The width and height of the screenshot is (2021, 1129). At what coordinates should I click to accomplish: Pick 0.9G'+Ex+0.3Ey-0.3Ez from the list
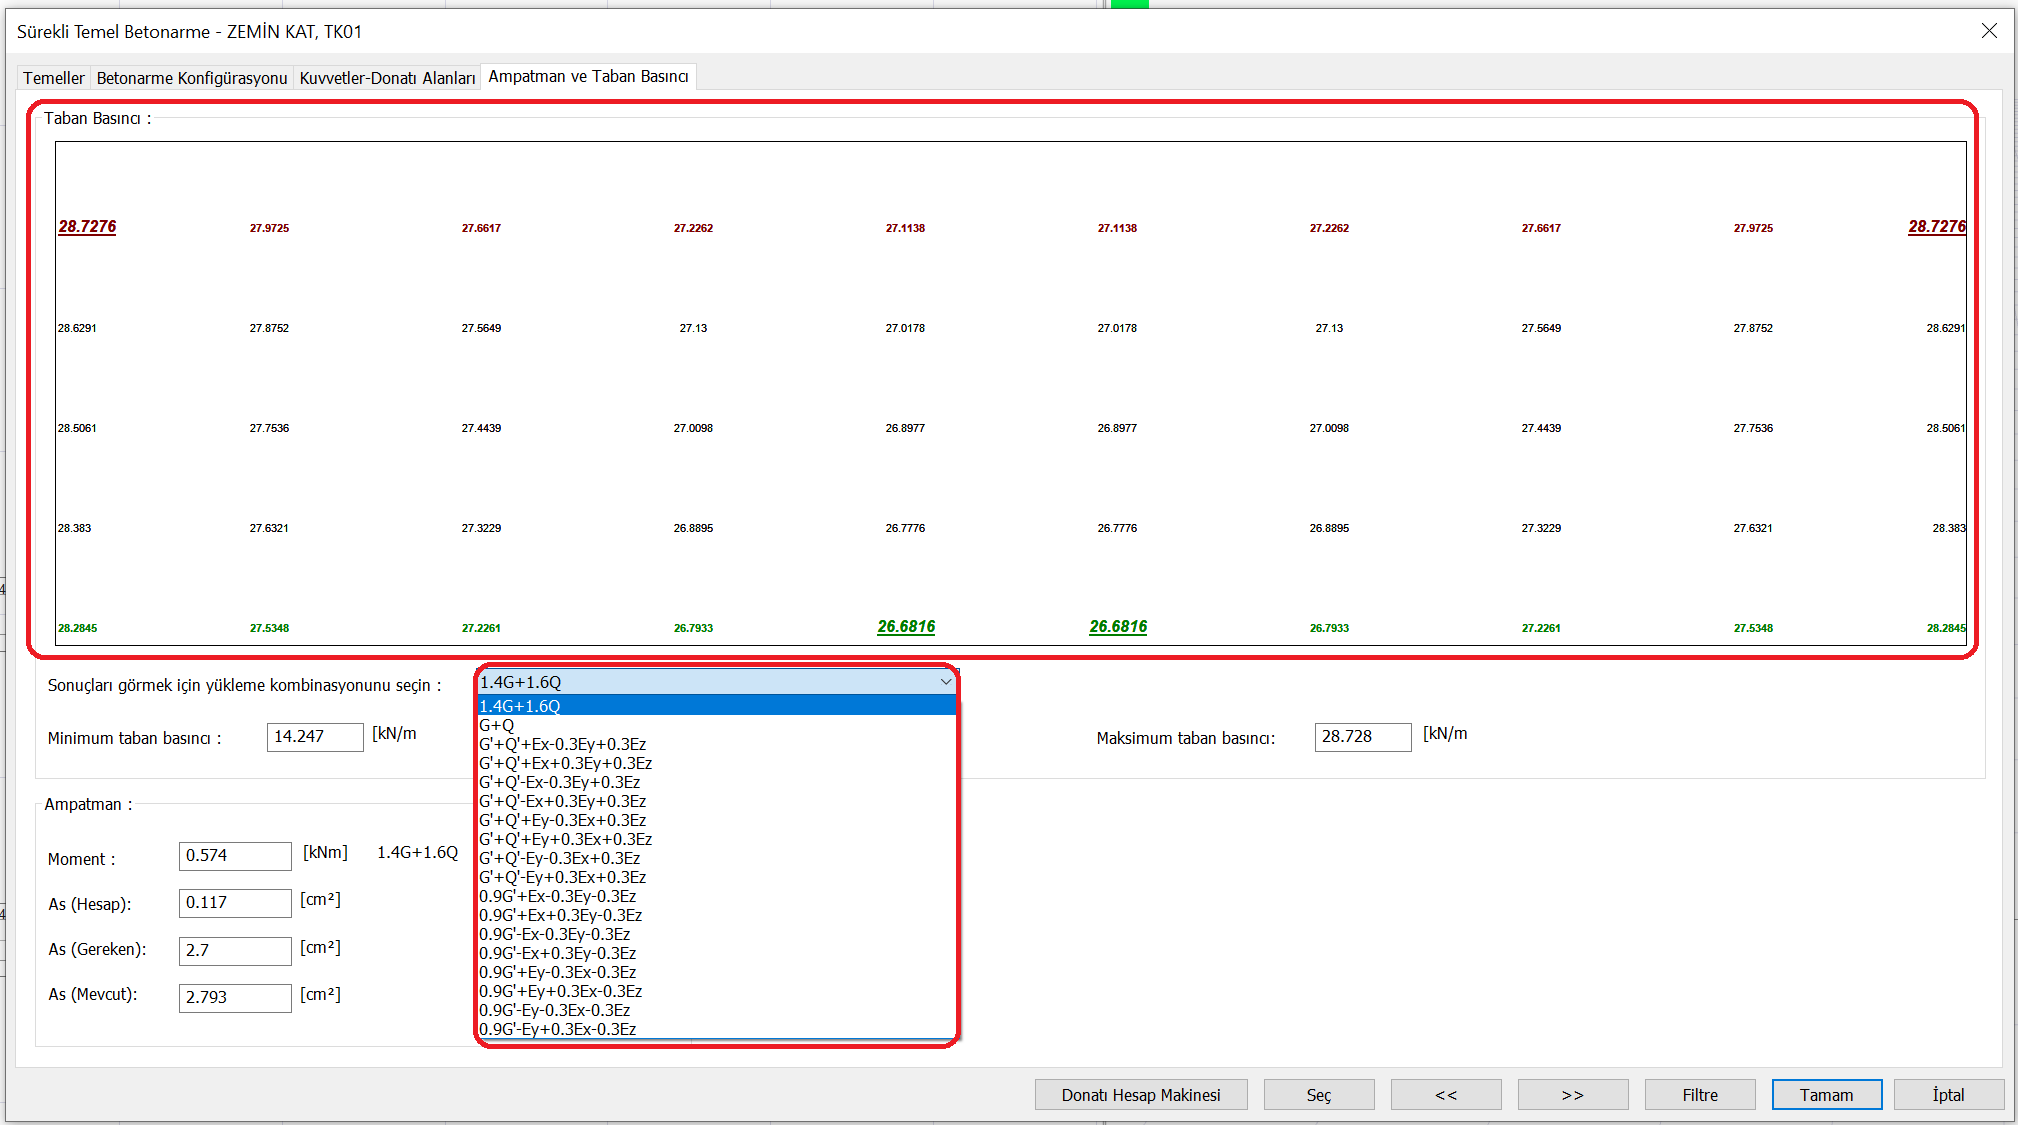coord(716,915)
